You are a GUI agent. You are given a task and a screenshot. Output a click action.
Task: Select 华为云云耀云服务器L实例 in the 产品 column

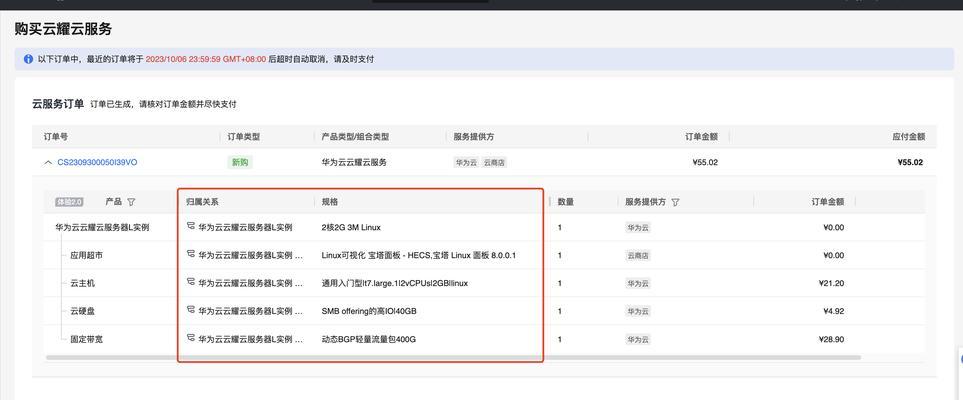pos(103,227)
